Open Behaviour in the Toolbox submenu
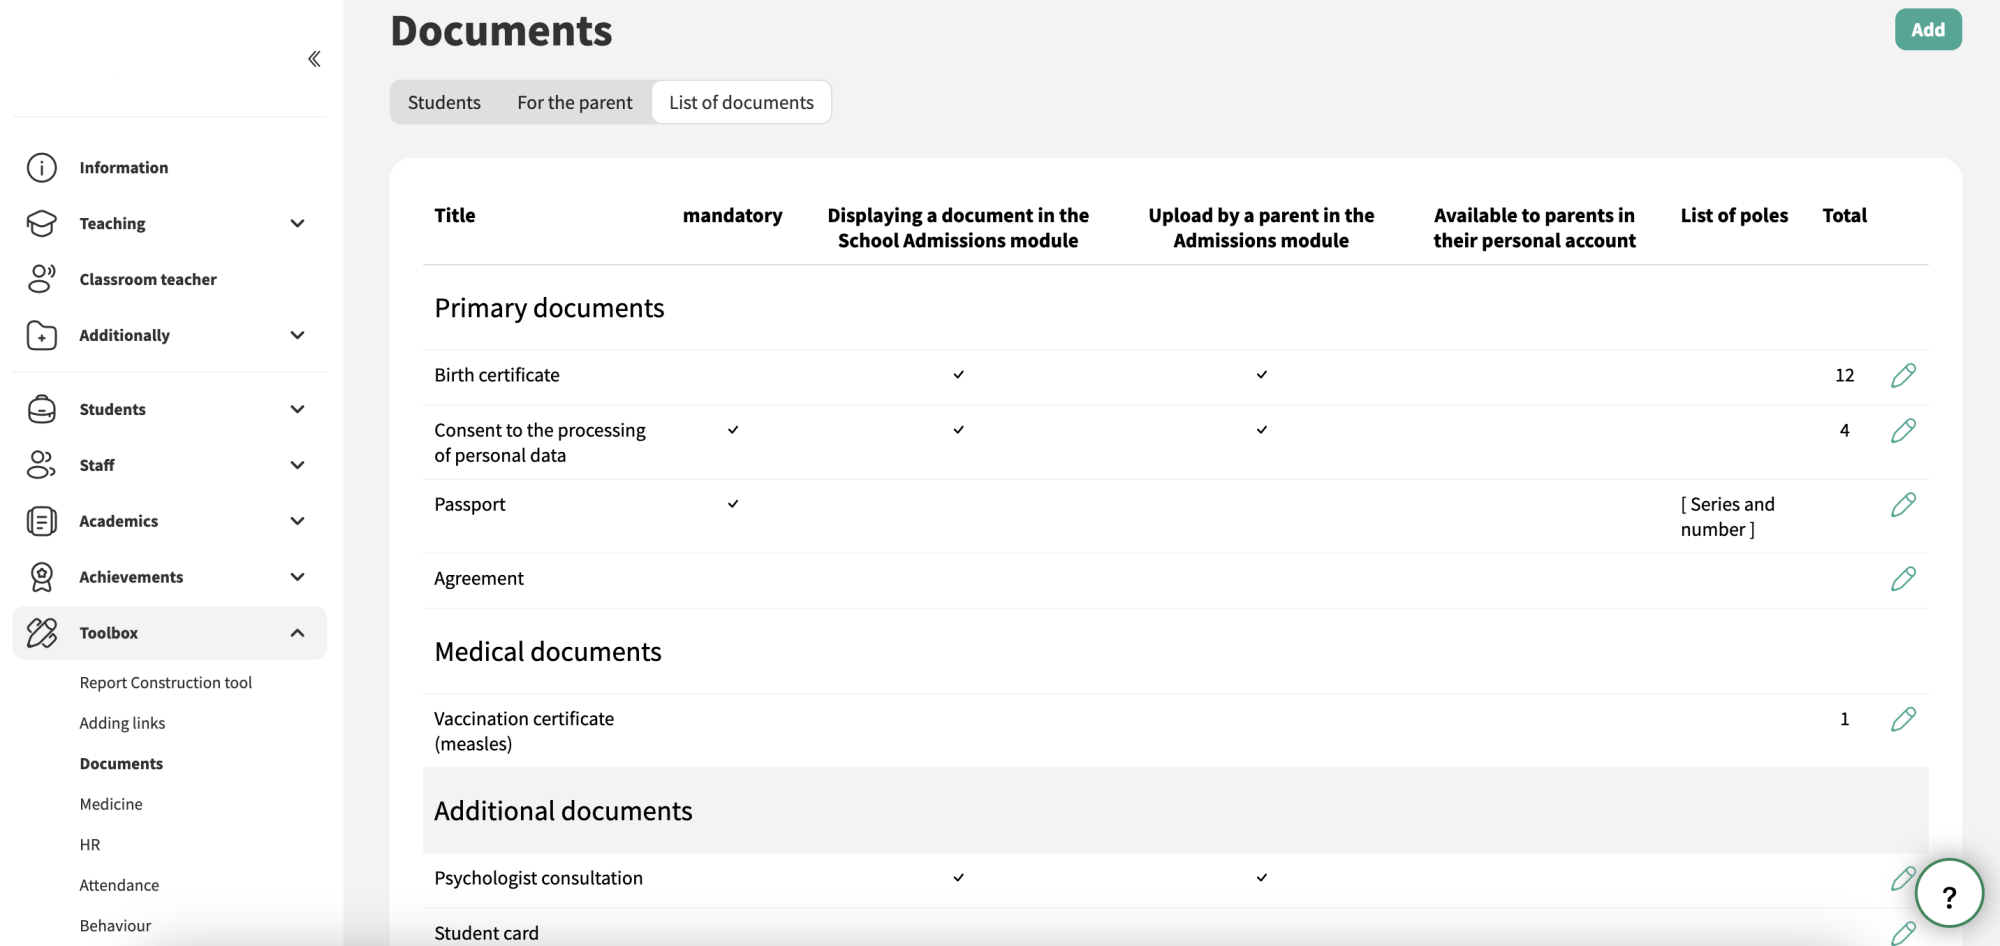Viewport: 2000px width, 946px height. coord(115,926)
